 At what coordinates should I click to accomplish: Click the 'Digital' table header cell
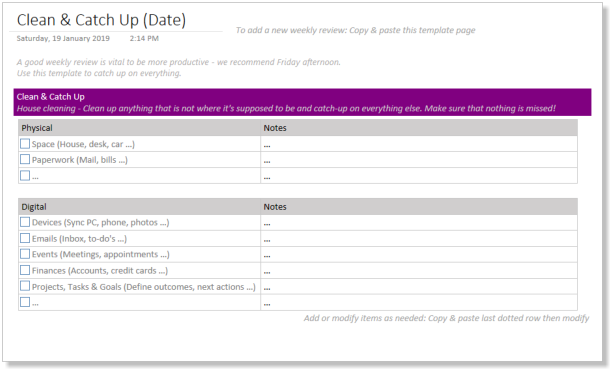(x=139, y=207)
